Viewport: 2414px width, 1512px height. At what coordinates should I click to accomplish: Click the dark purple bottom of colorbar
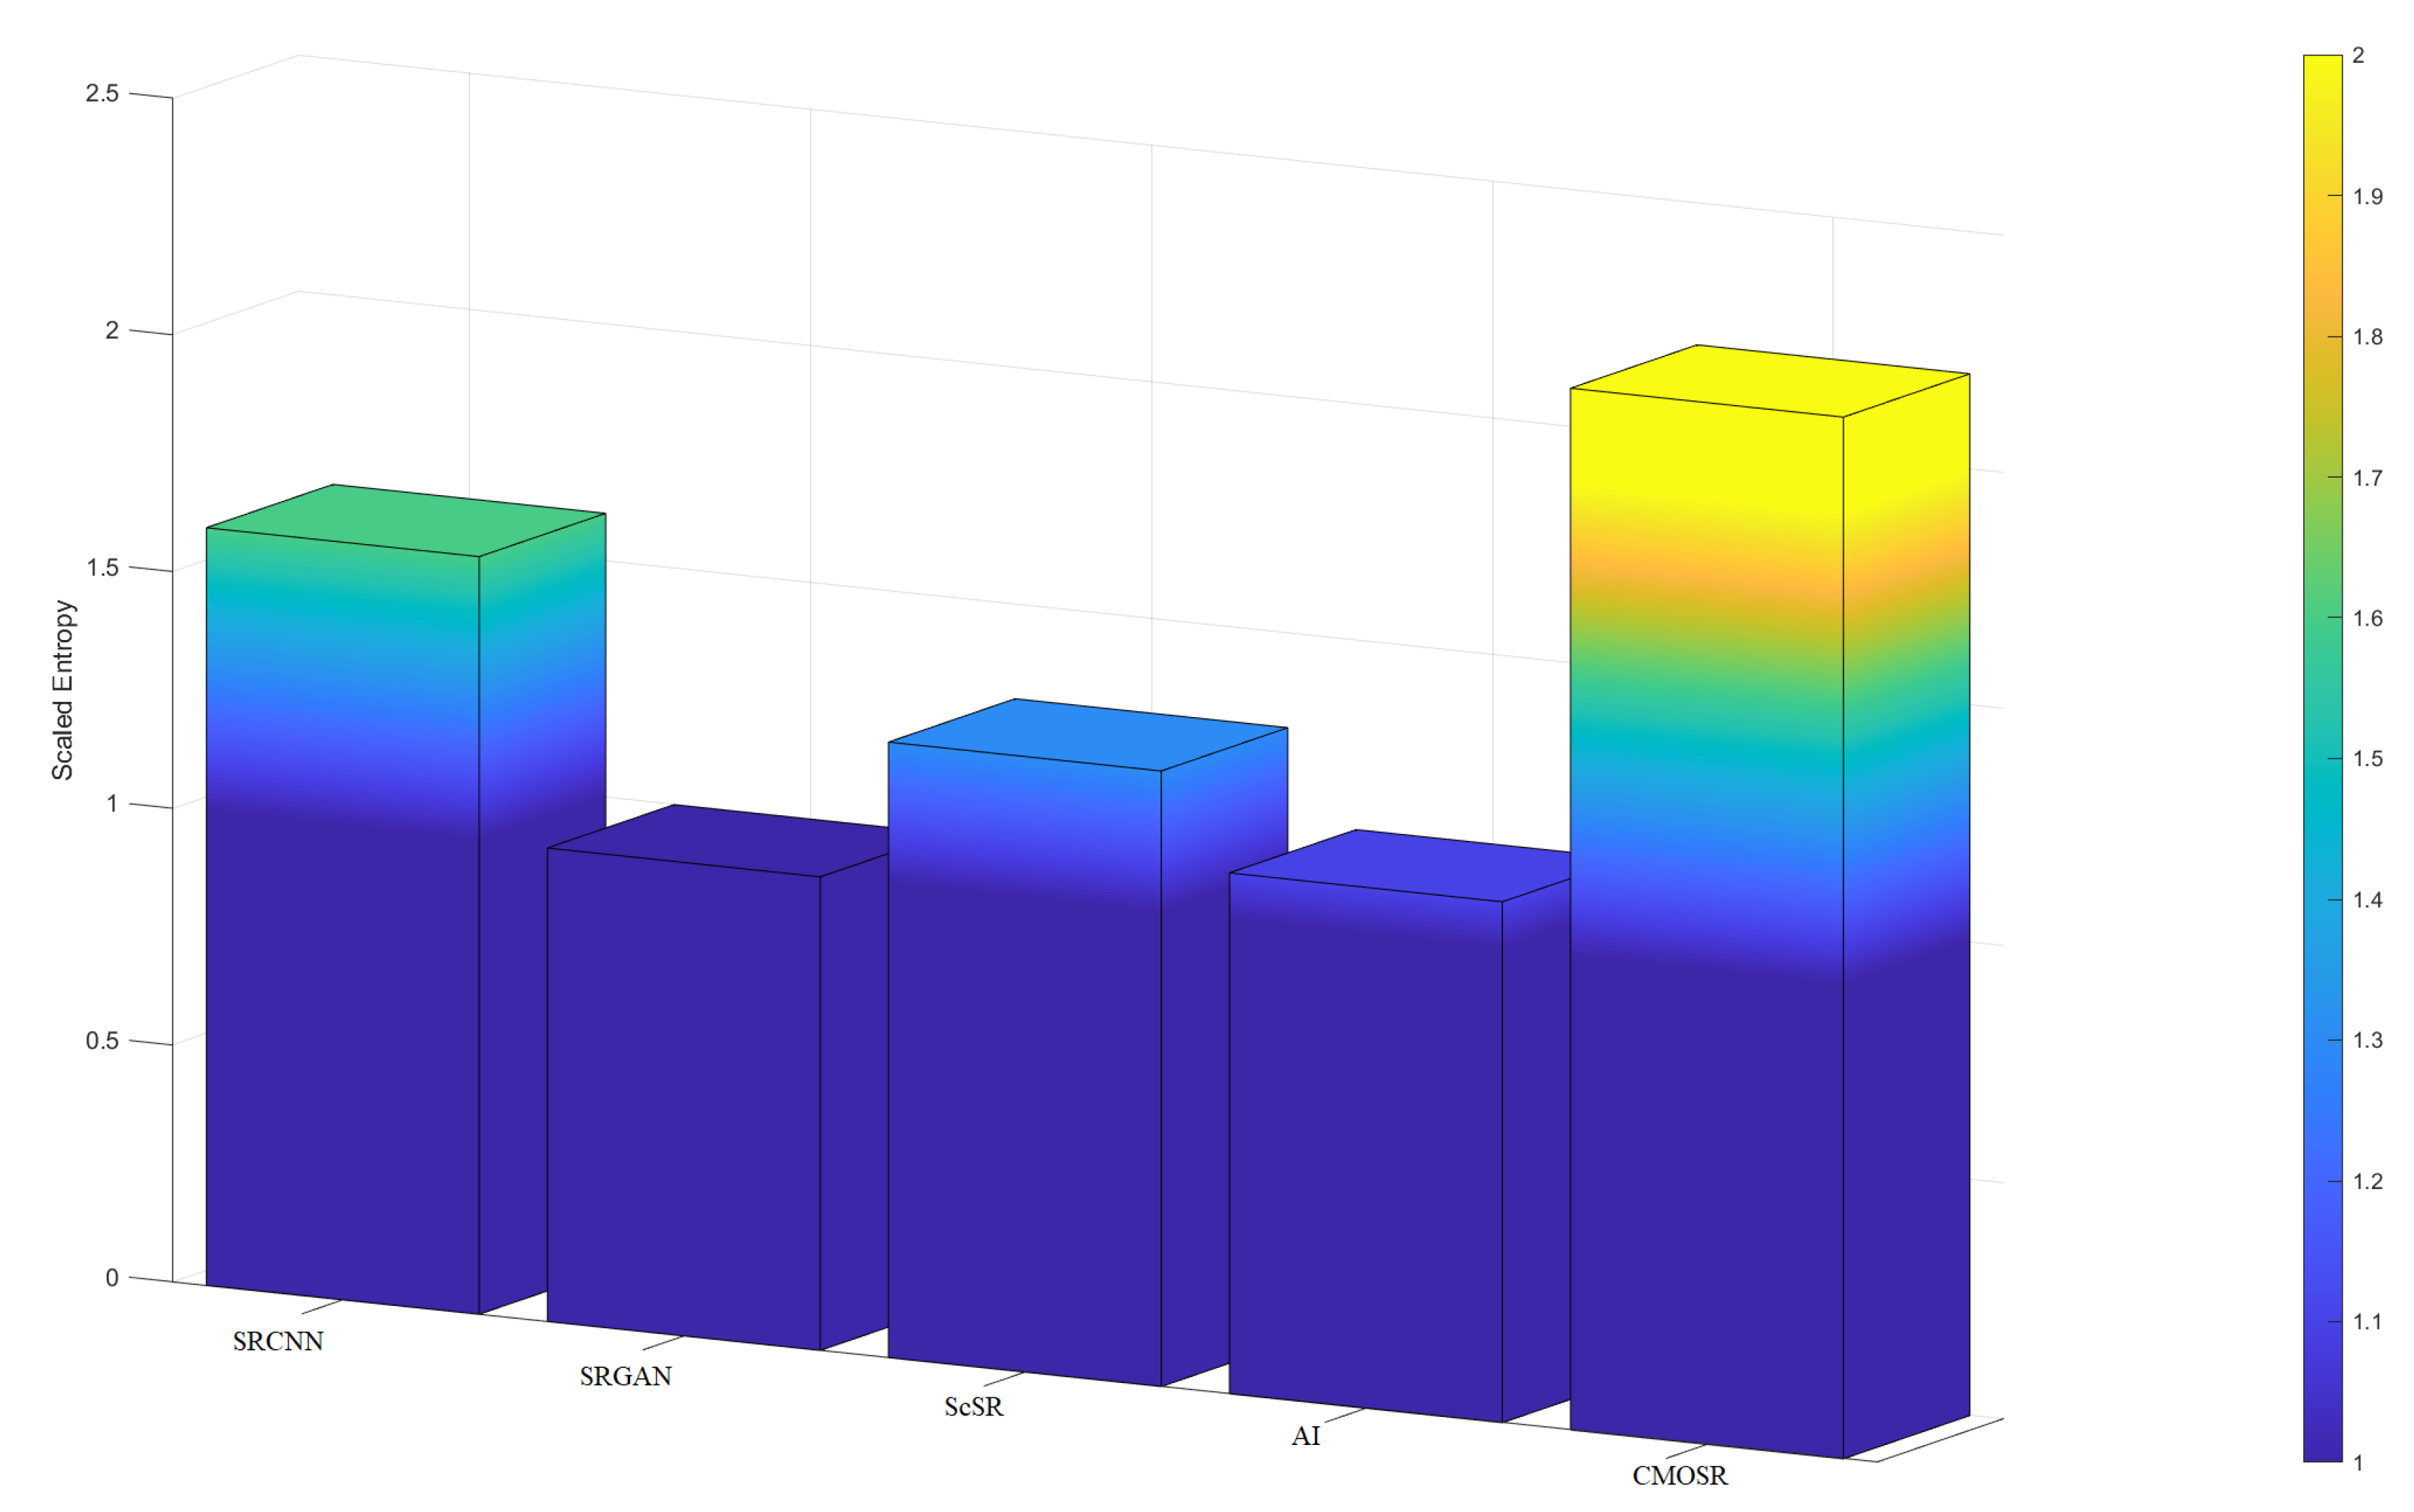[2322, 1445]
